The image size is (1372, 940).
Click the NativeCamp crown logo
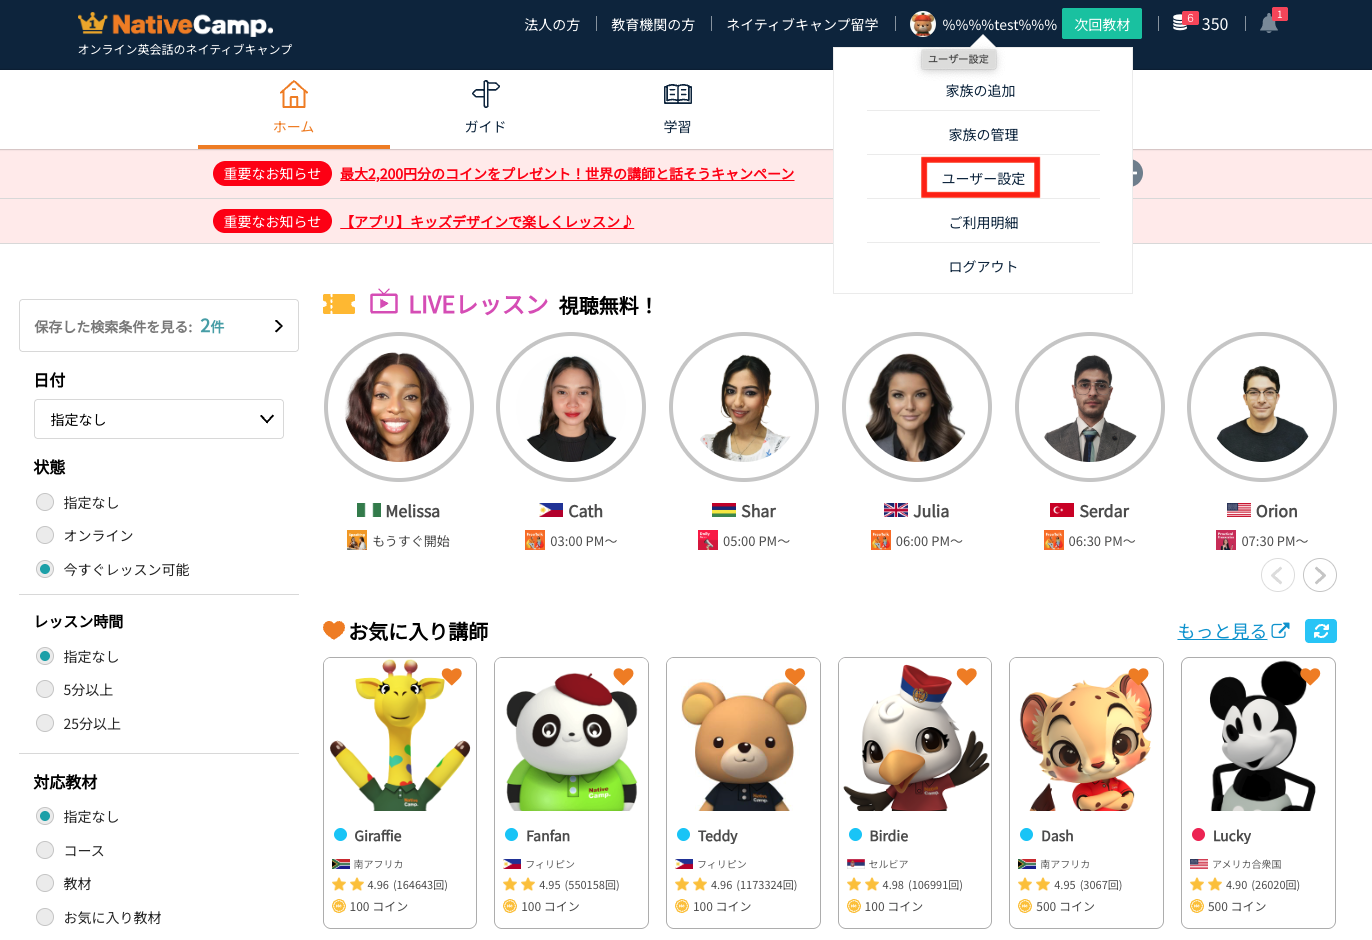click(92, 23)
